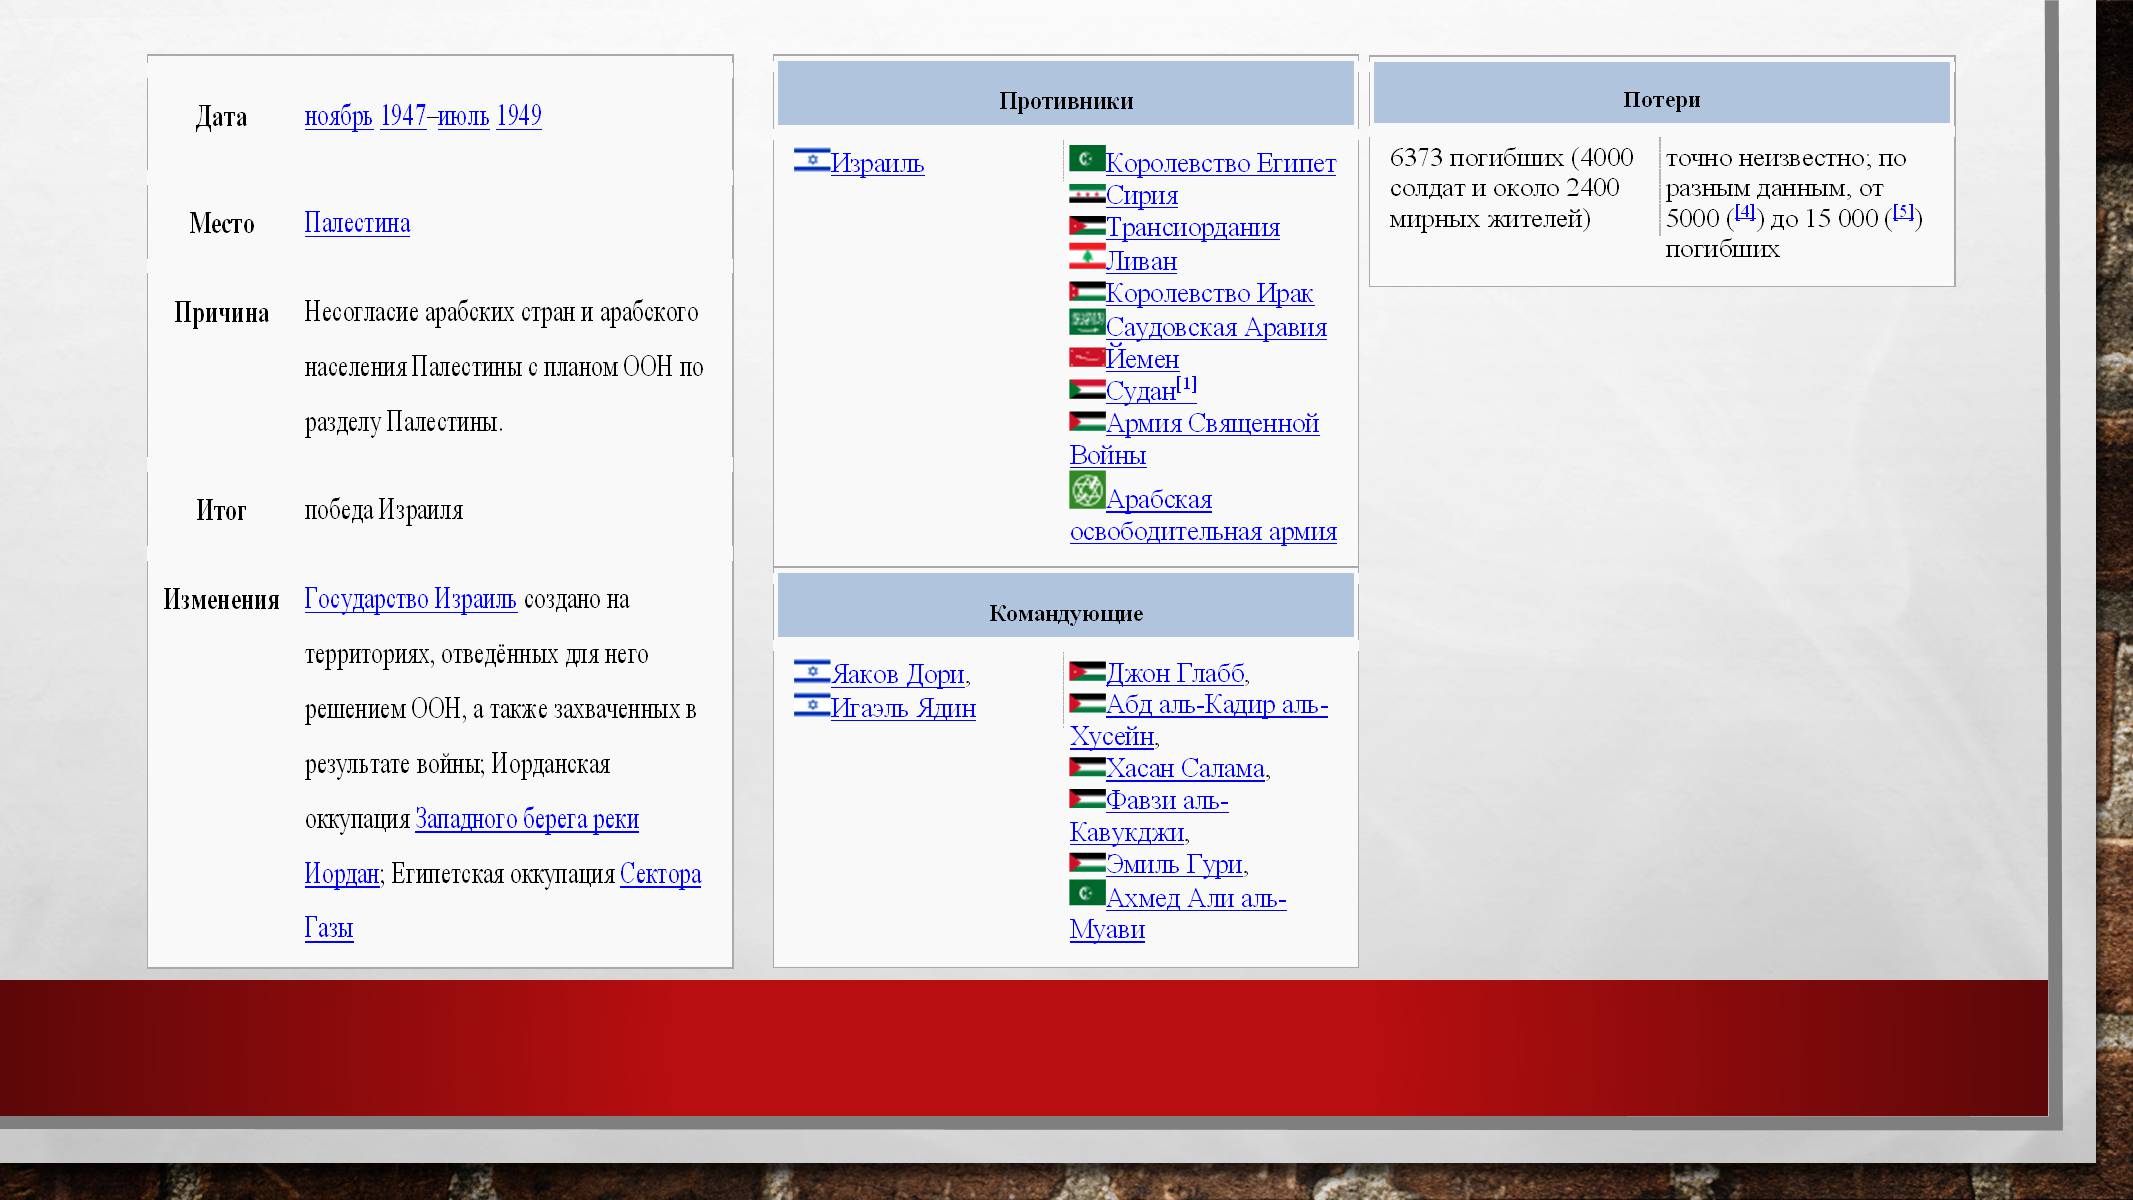Open the Сирия link
Viewport: 2133px width, 1200px height.
coord(1141,195)
